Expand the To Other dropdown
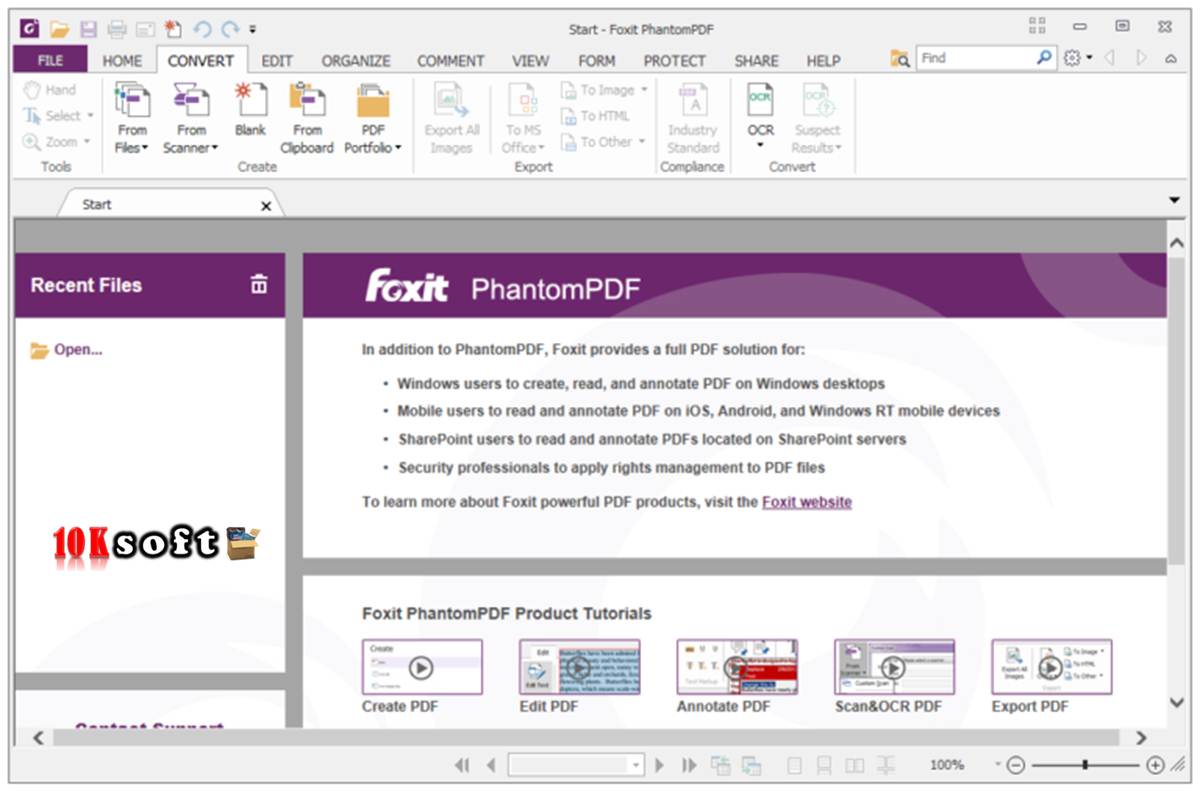 point(641,142)
